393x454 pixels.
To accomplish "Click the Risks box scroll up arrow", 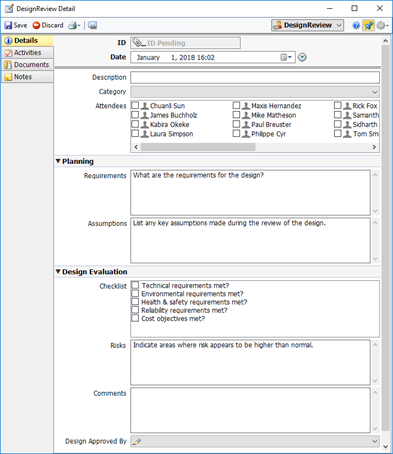I will coord(375,344).
